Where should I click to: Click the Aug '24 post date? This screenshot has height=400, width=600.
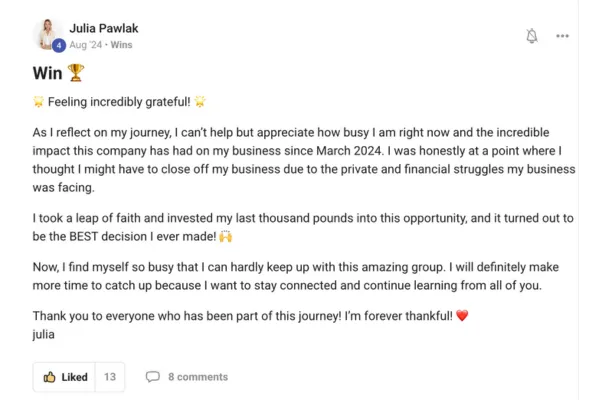pos(86,45)
